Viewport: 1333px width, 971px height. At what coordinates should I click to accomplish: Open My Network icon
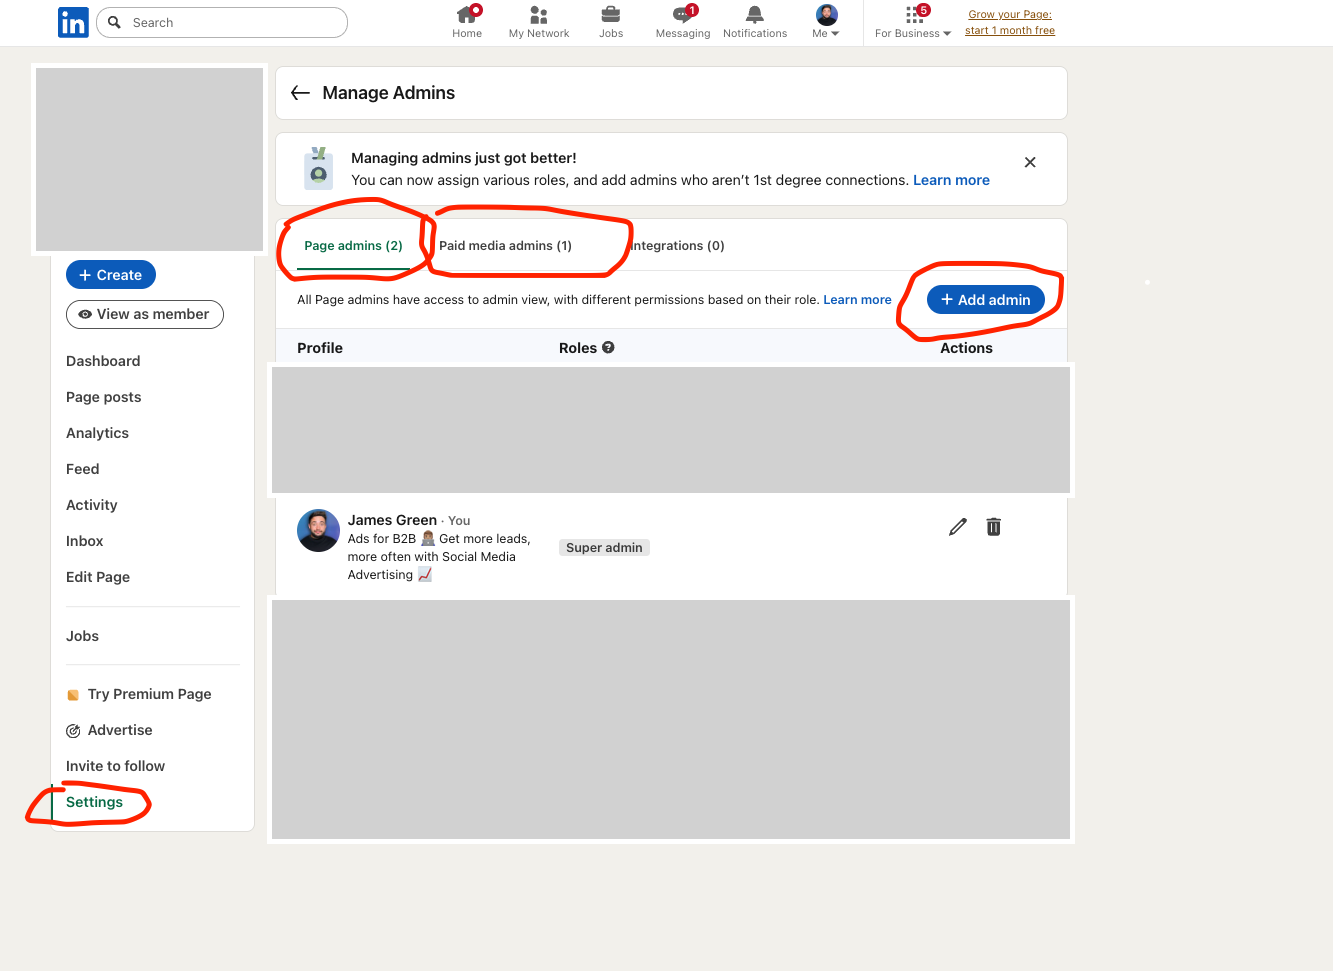(539, 22)
